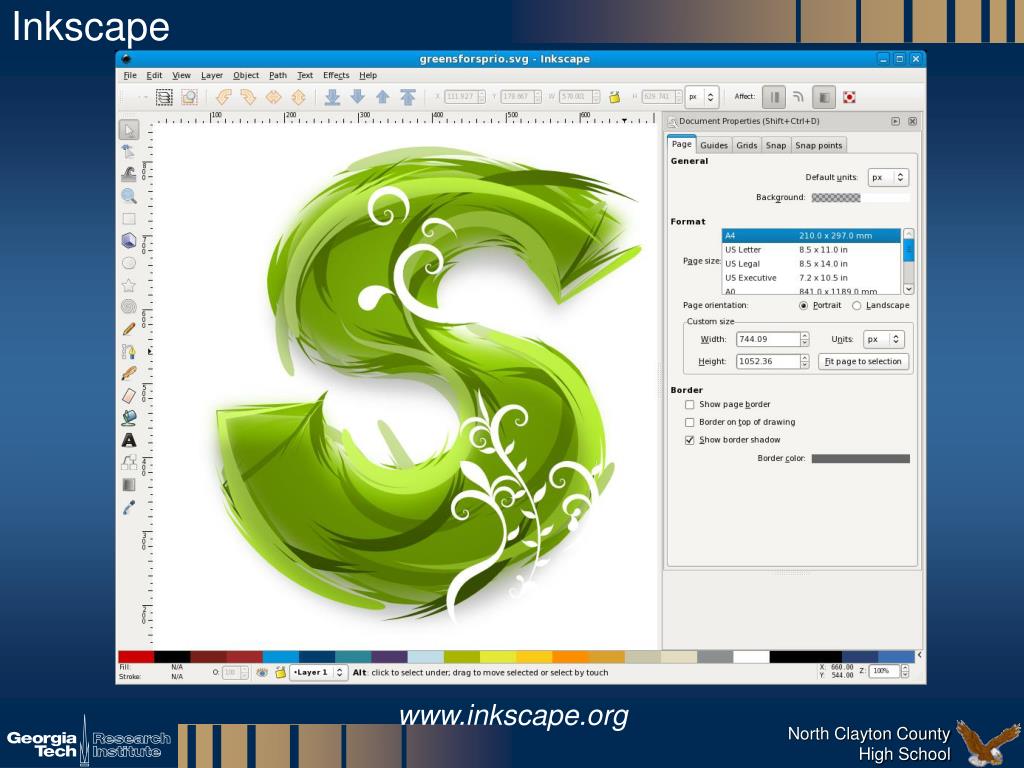Select the Pen Bezier tool
Image resolution: width=1024 pixels, height=768 pixels.
pos(129,351)
